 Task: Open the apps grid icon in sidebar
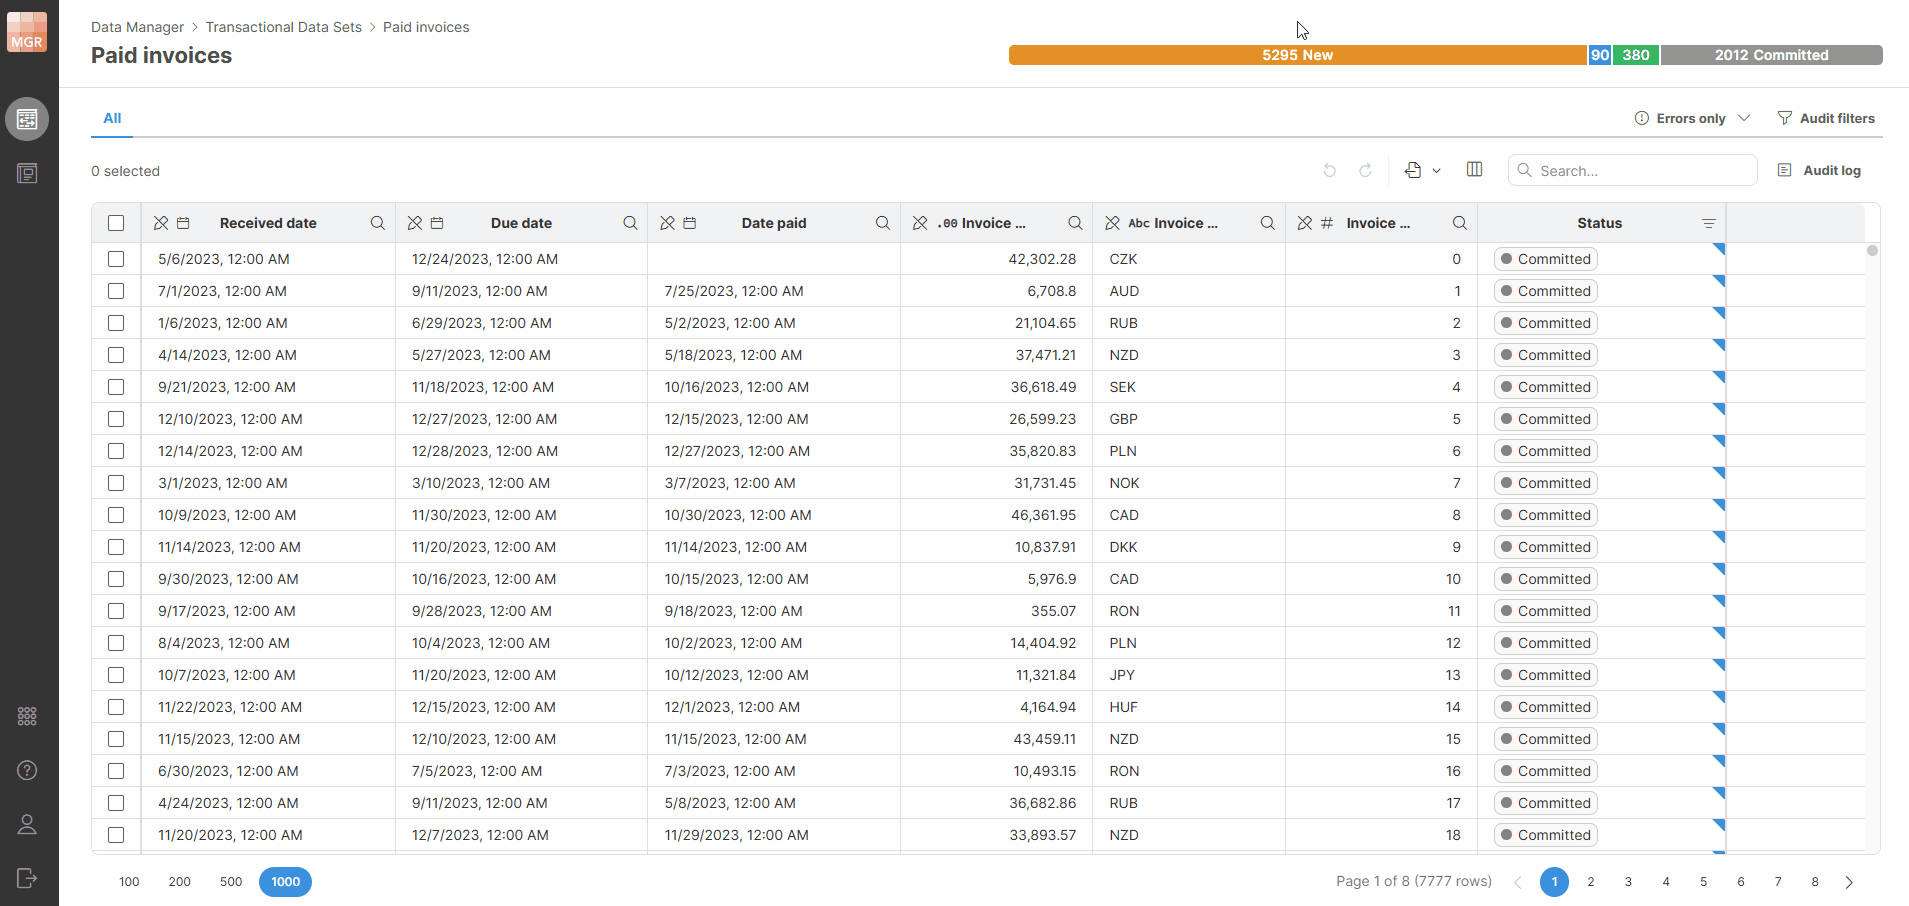point(27,716)
